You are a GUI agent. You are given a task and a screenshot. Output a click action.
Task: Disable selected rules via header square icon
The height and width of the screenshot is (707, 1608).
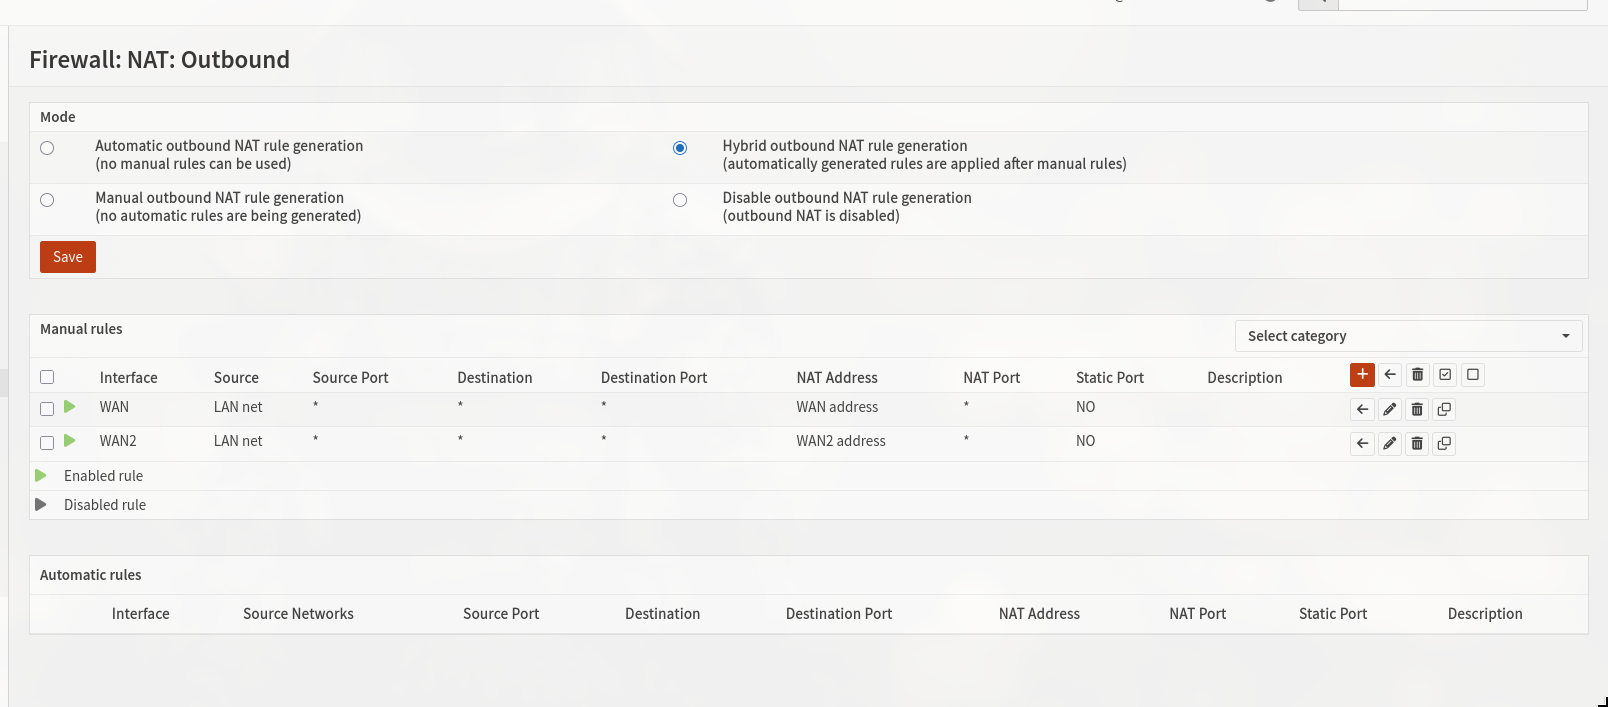click(x=1472, y=375)
